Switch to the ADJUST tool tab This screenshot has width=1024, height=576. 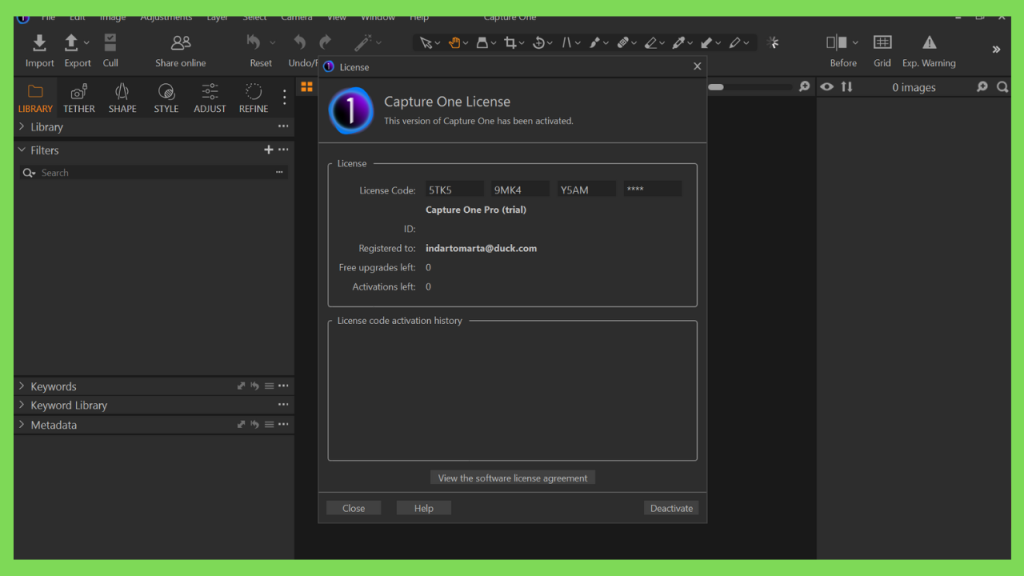[x=210, y=98]
